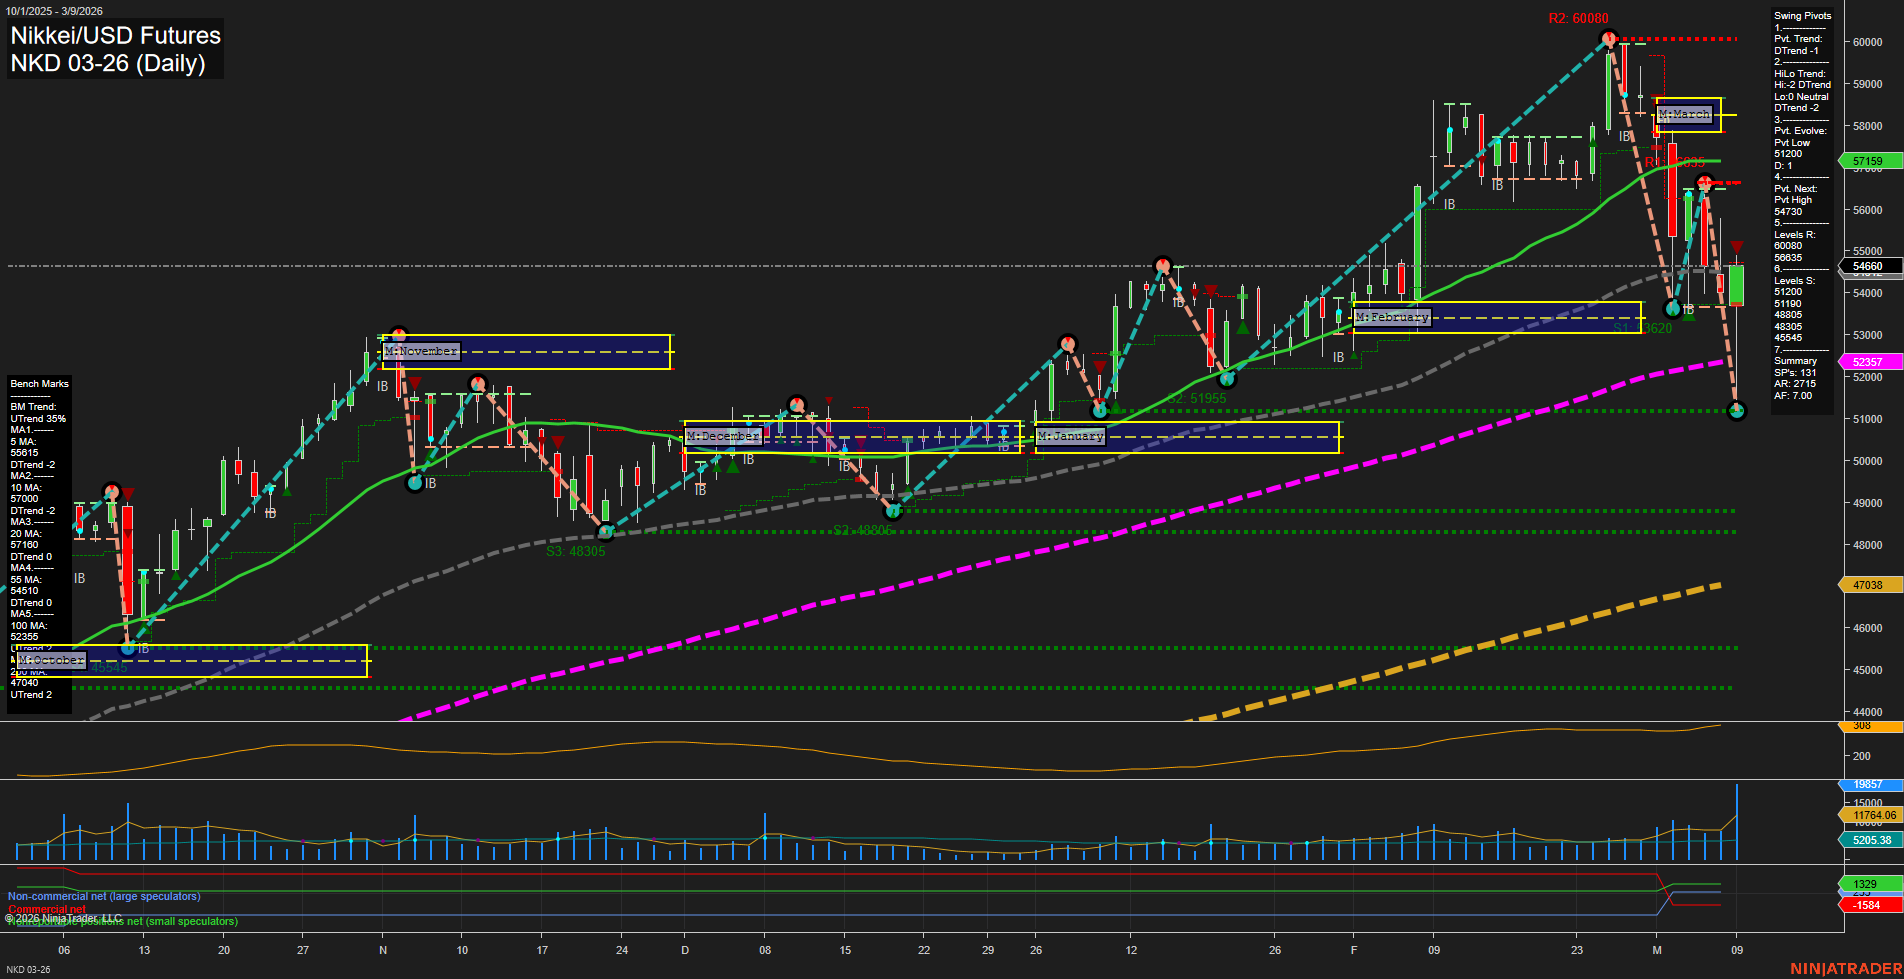Click the red down-arrow marker near the March high

click(x=1735, y=245)
